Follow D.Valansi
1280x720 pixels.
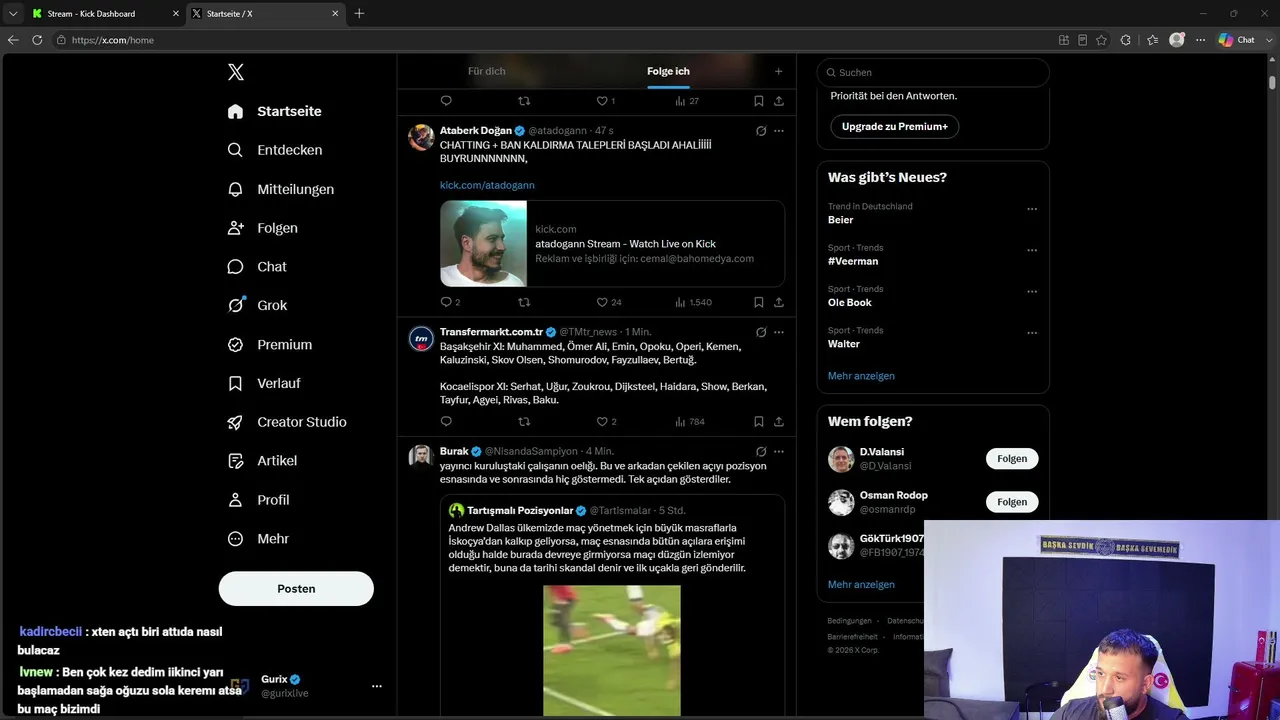pyautogui.click(x=1012, y=459)
